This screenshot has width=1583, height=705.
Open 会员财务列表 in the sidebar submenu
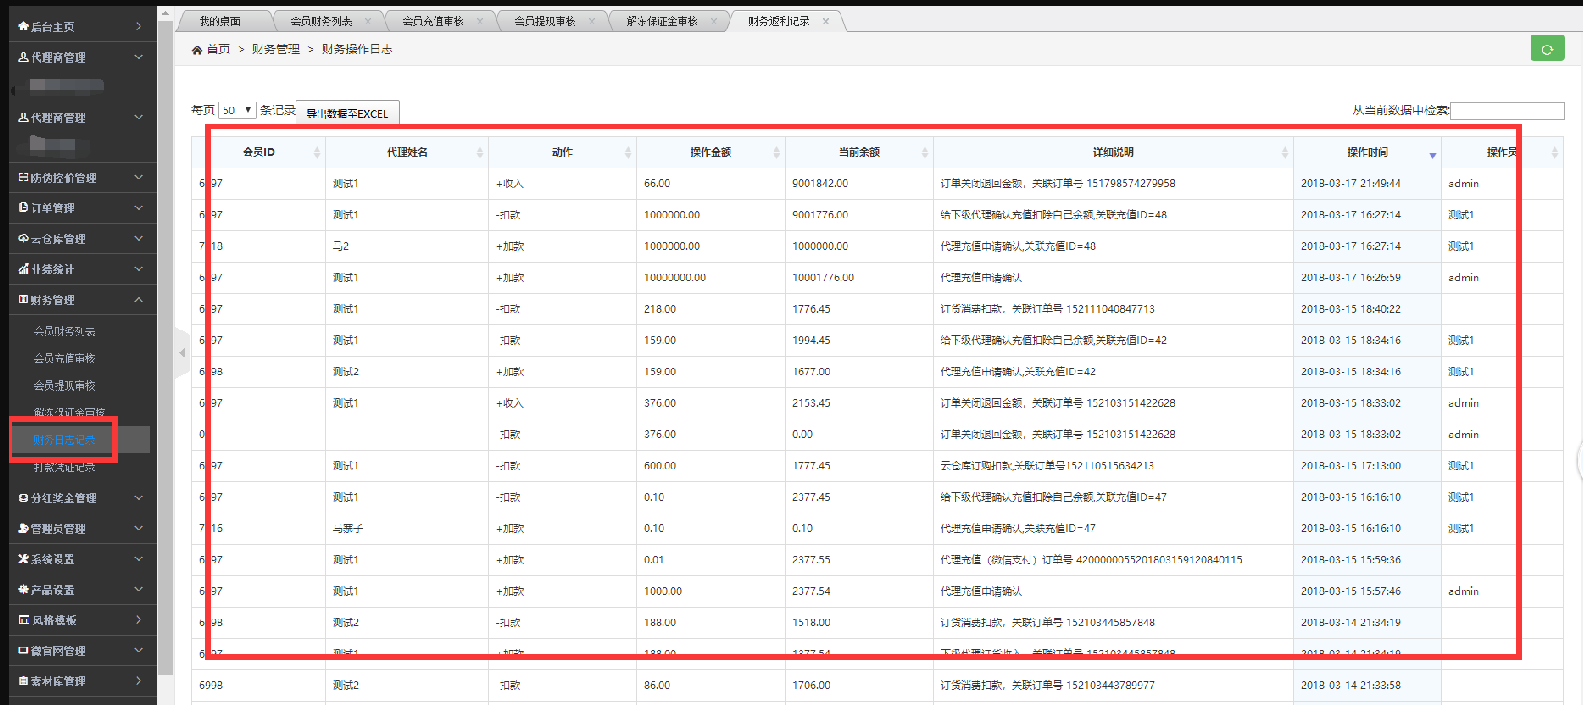click(x=65, y=331)
